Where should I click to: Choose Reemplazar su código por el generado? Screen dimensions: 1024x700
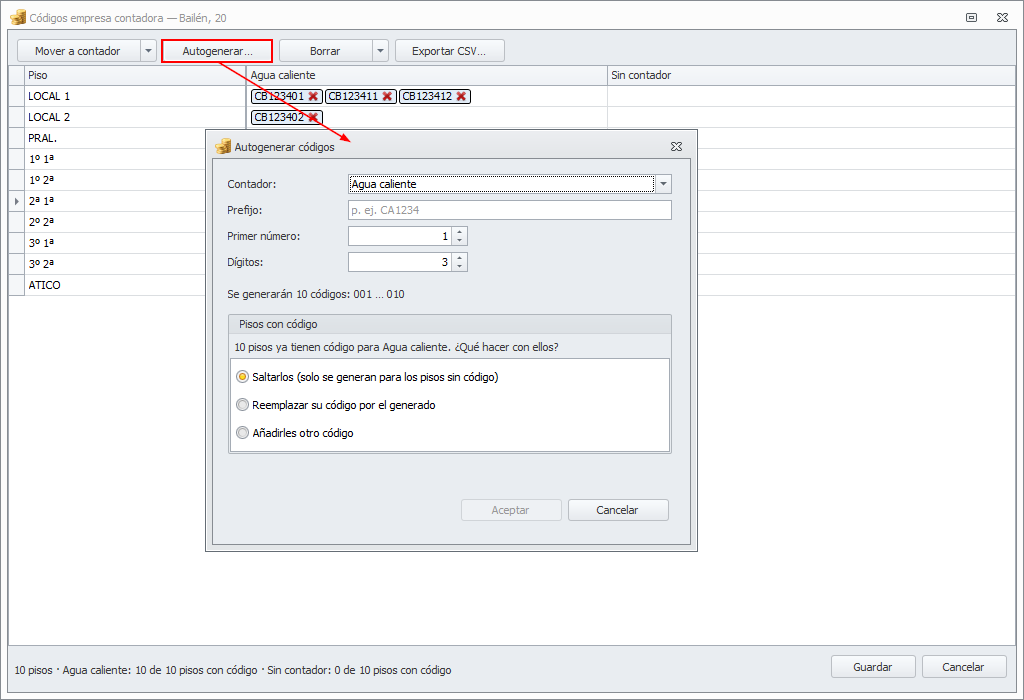(242, 405)
